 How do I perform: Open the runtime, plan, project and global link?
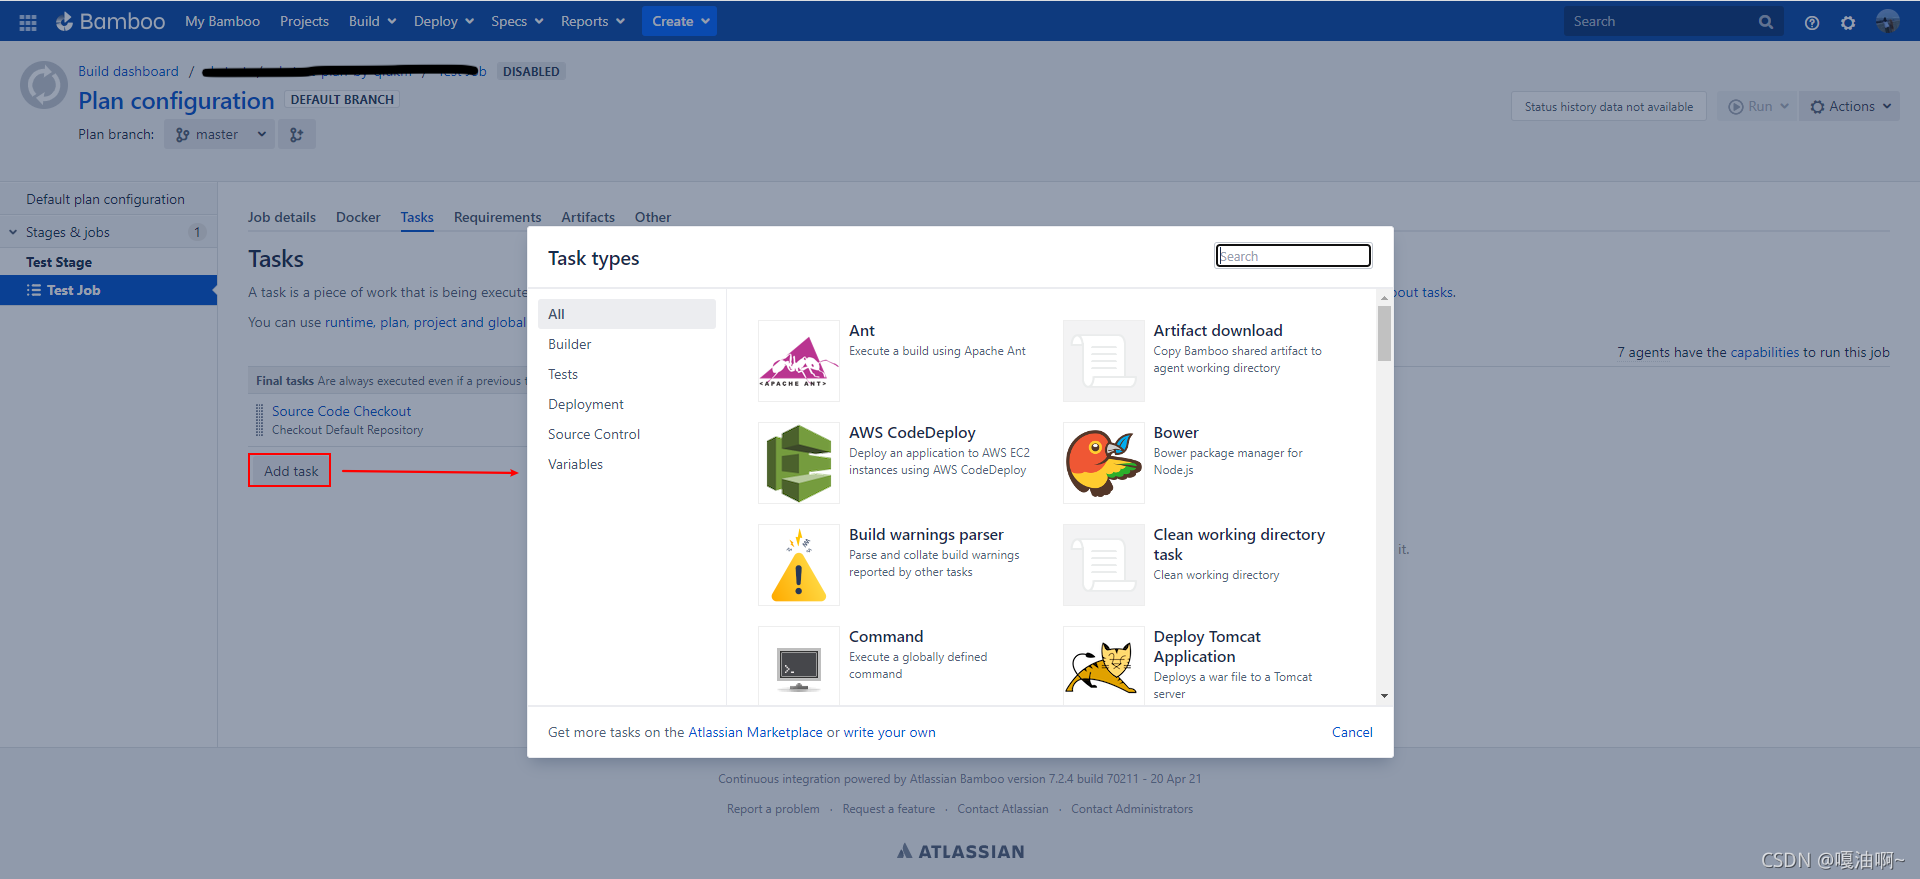(x=425, y=322)
